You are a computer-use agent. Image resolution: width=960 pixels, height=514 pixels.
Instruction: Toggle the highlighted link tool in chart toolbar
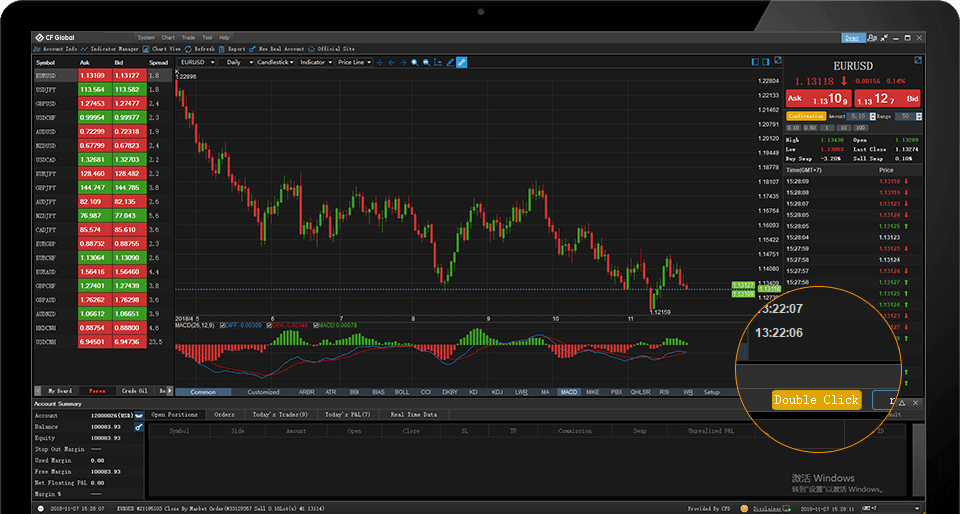tap(462, 62)
